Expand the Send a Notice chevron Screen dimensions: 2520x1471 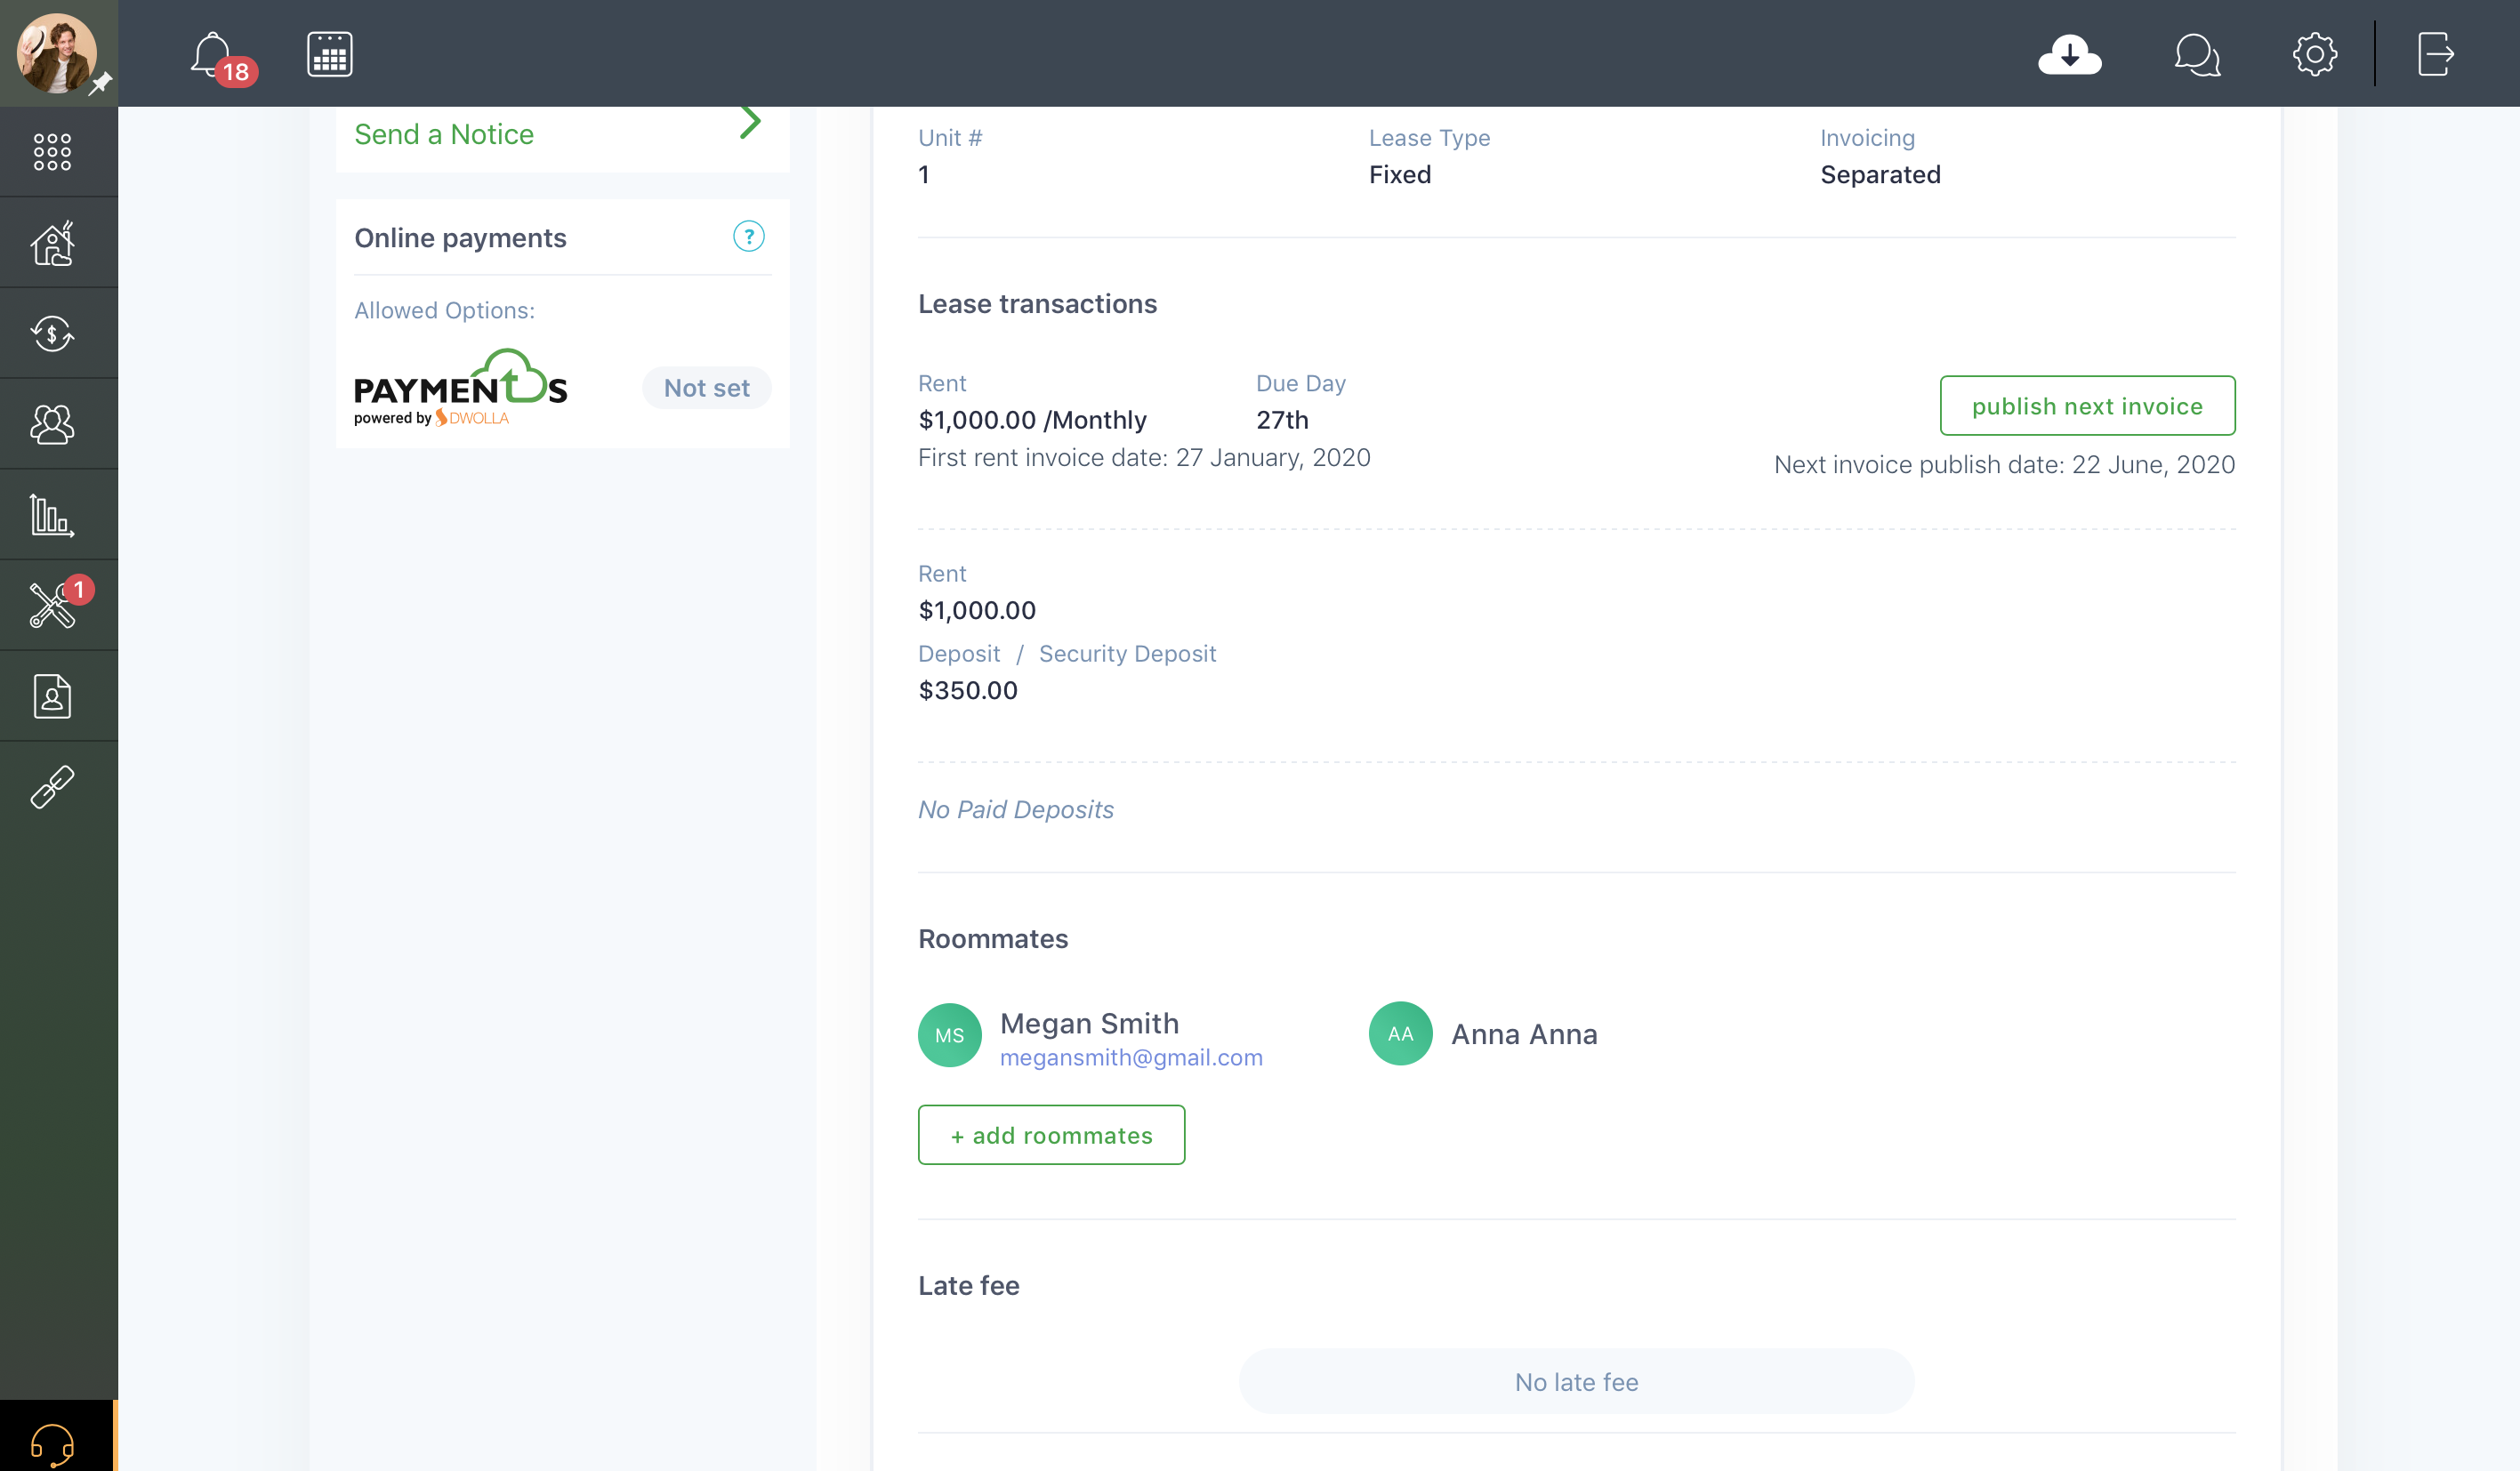pos(750,122)
